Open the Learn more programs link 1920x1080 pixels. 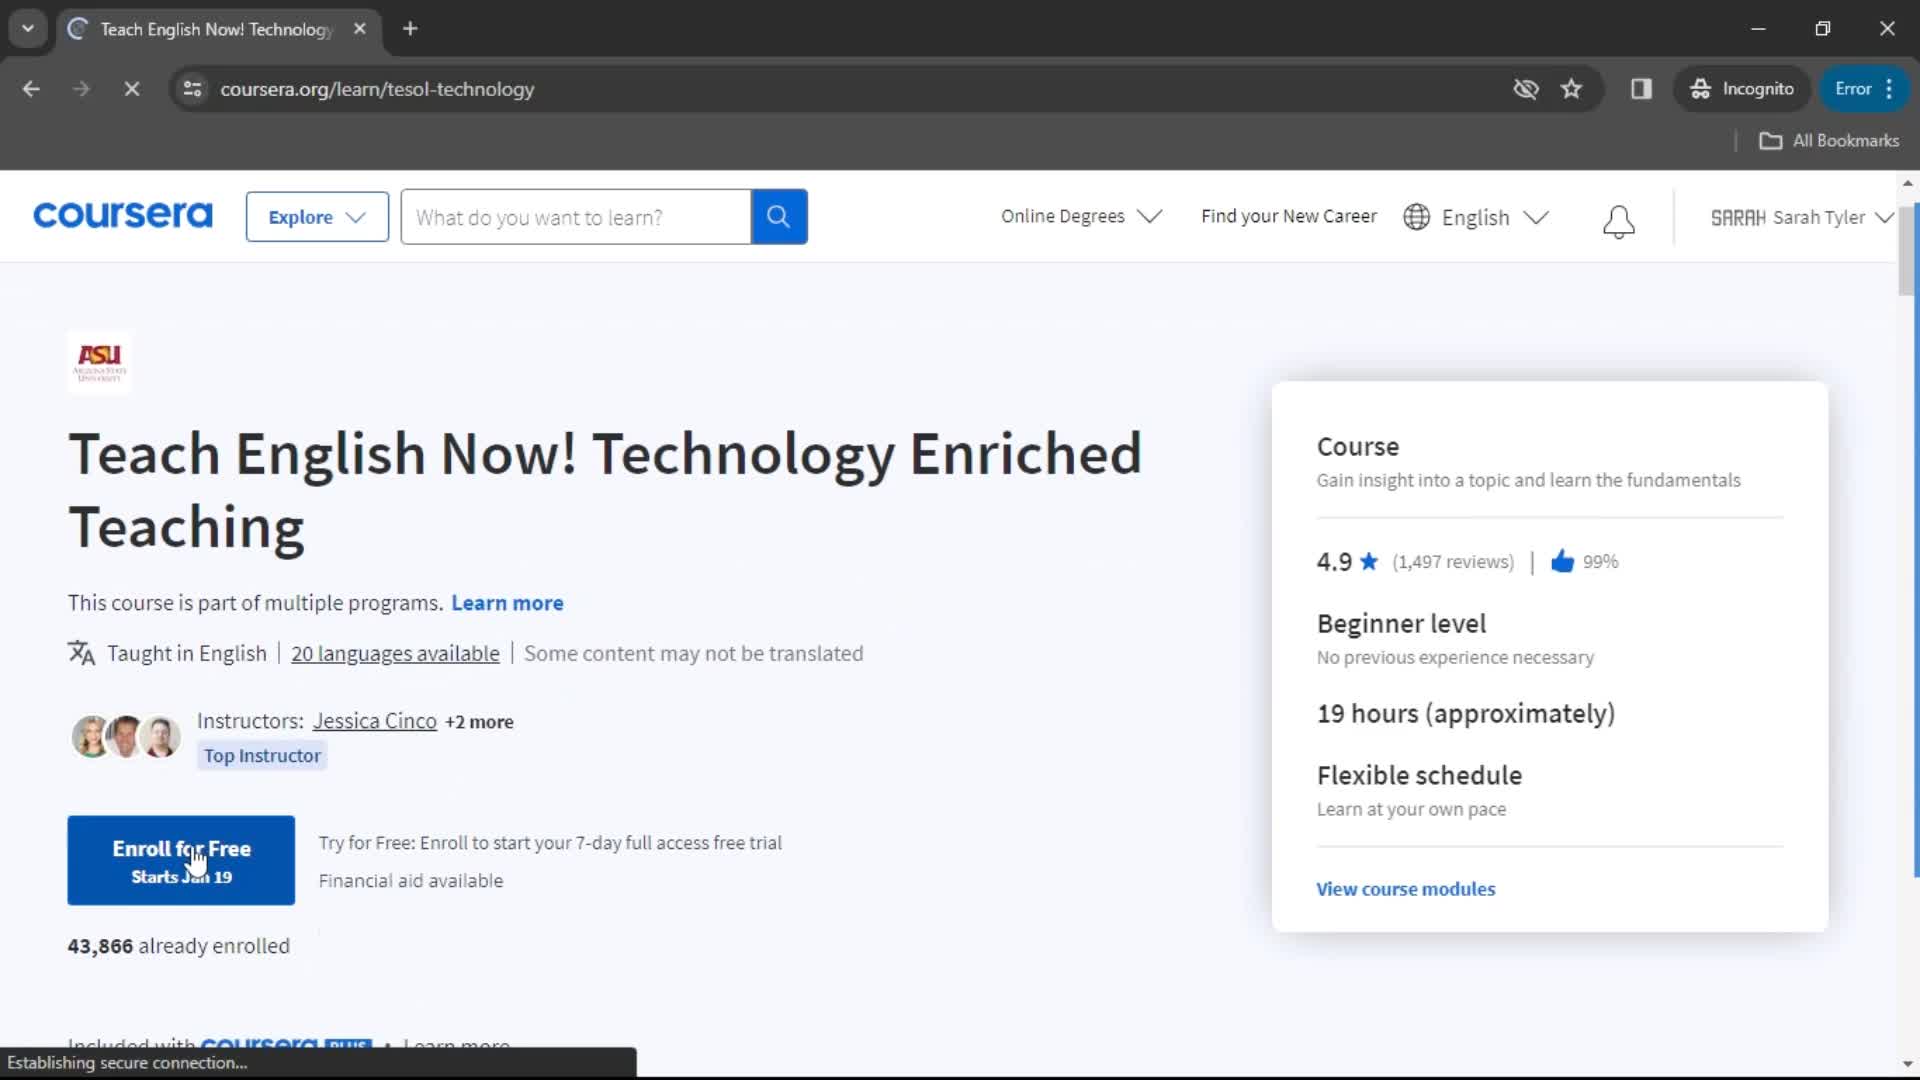(507, 603)
